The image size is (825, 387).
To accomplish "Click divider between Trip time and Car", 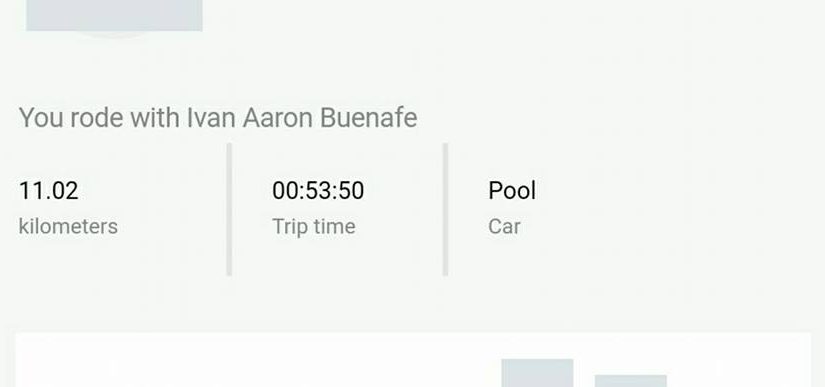I will (445, 209).
